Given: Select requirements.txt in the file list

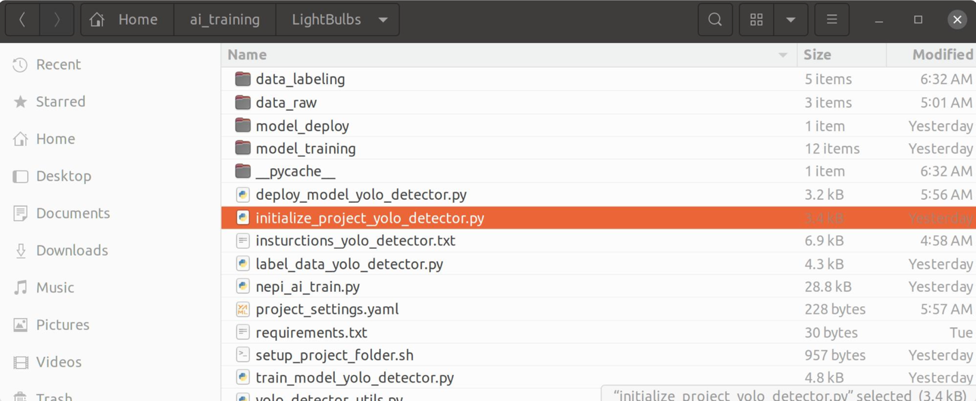Looking at the screenshot, I should (x=311, y=333).
